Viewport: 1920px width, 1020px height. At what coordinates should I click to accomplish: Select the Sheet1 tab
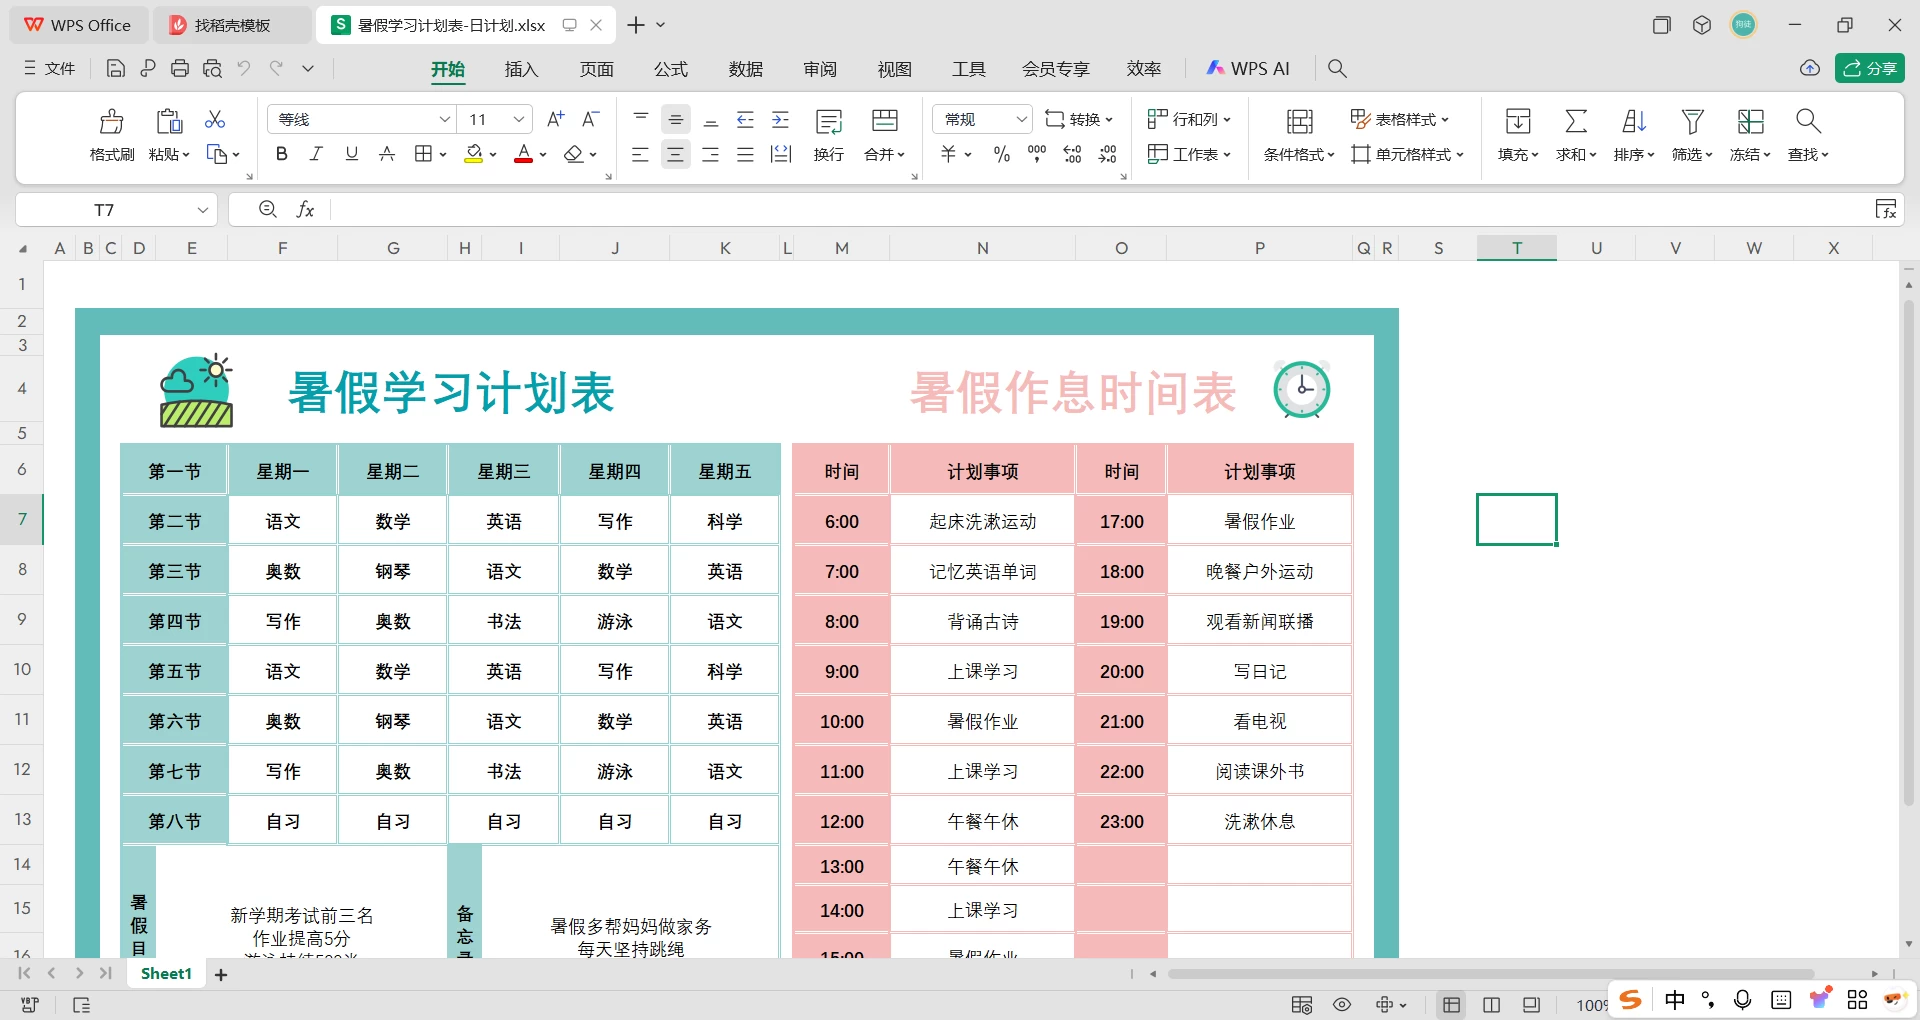coord(166,974)
